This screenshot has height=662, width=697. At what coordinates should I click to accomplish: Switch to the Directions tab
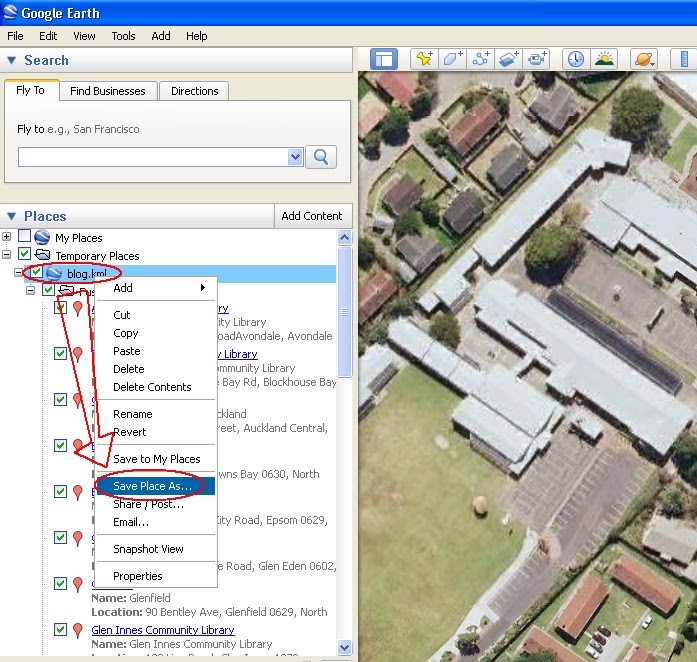(194, 91)
